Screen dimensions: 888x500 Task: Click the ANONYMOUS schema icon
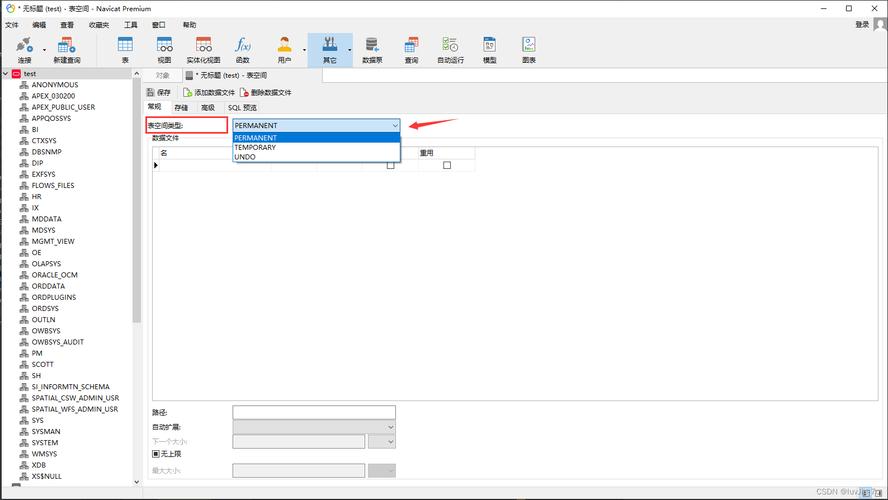point(24,85)
